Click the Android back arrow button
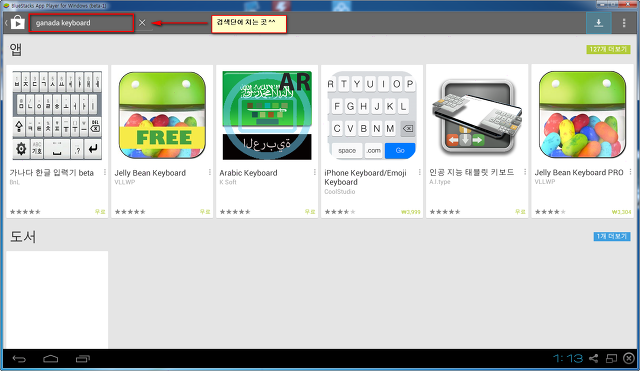Viewport: 640px width, 371px height. (19, 359)
